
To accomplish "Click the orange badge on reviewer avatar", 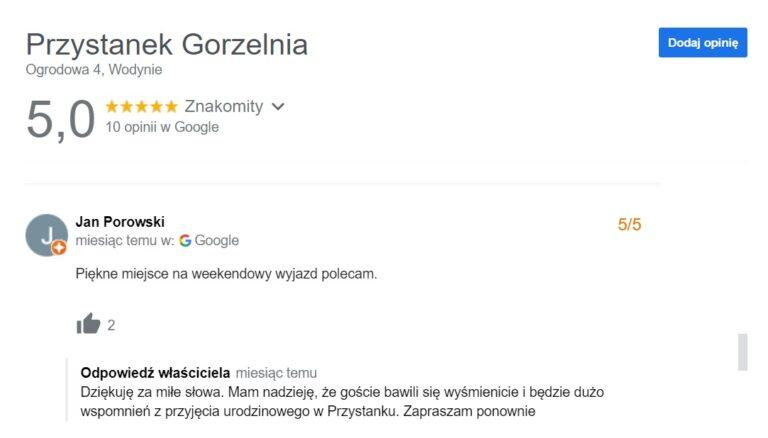I will click(x=59, y=248).
